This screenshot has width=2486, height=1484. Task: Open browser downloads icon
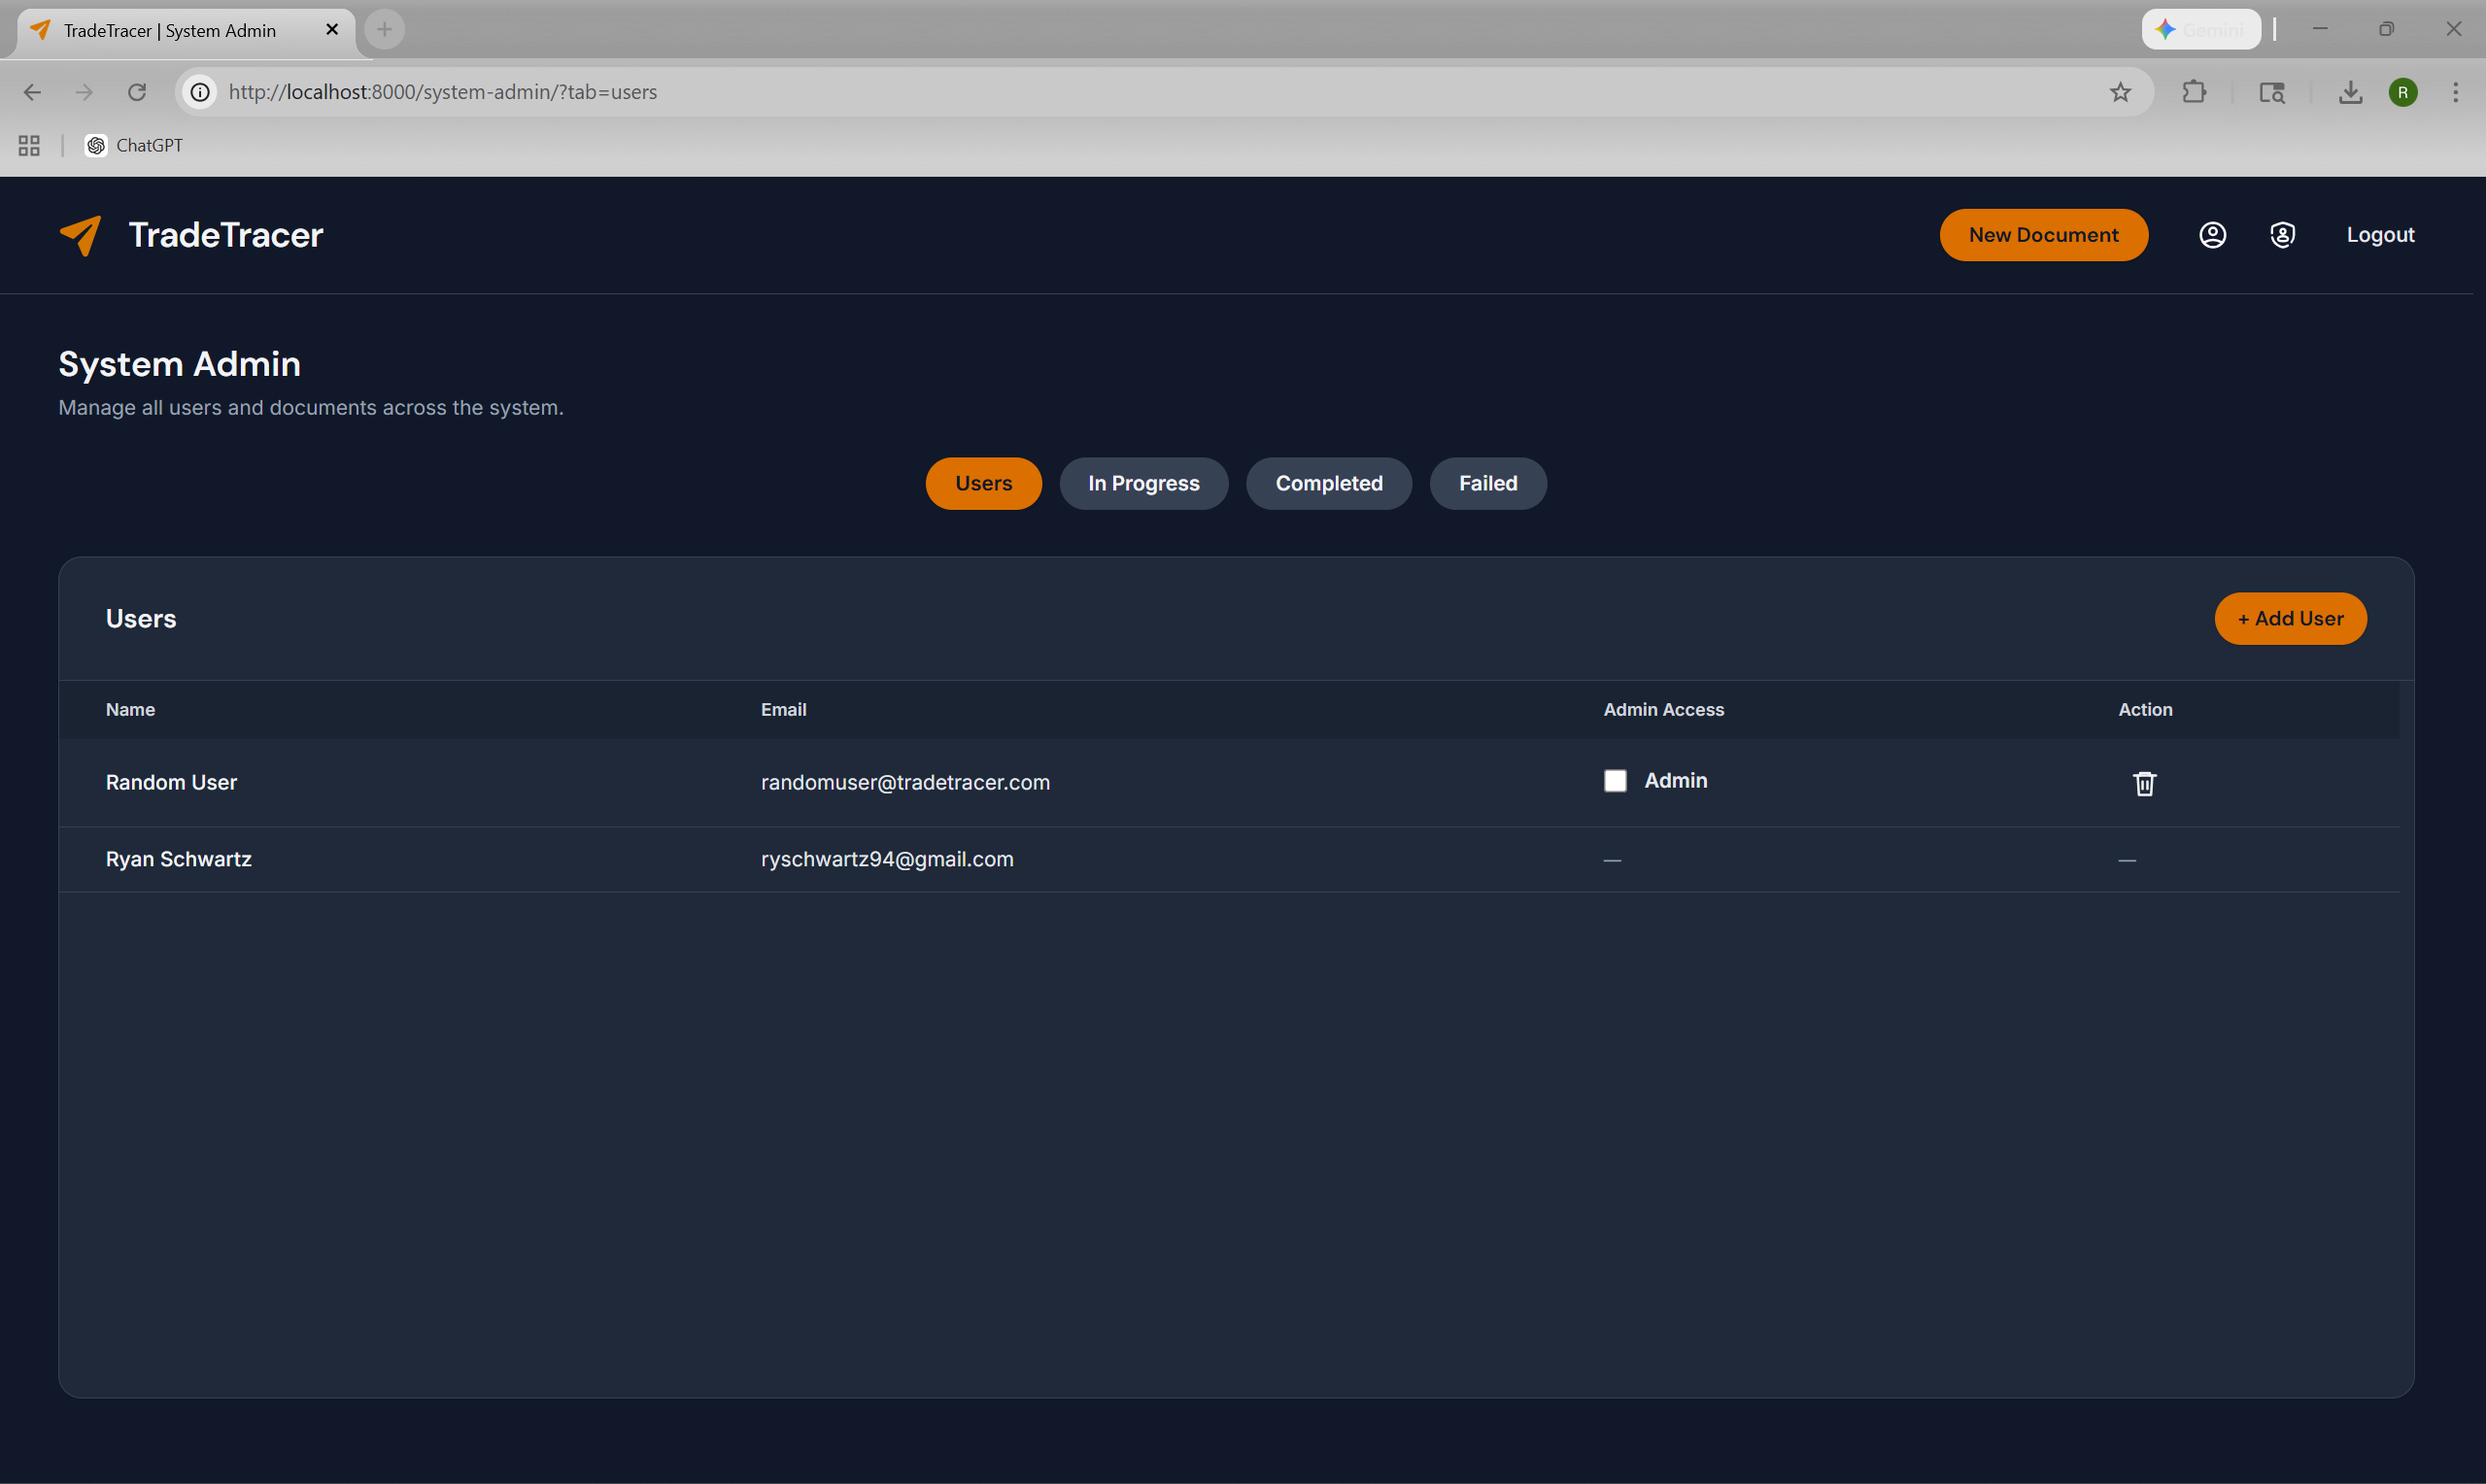[x=2350, y=92]
